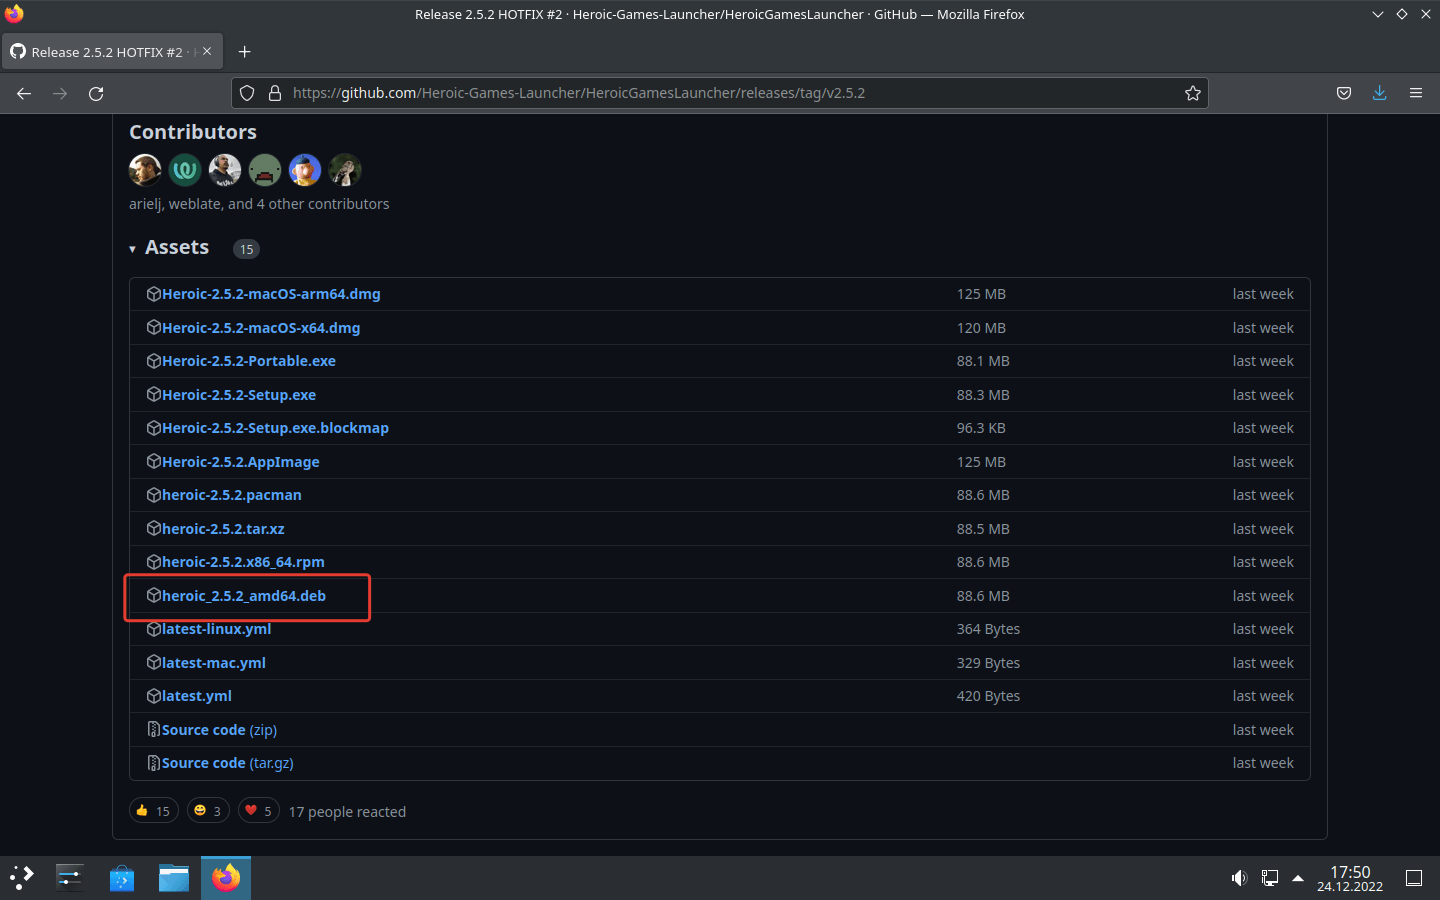
Task: Click the 125 MB size of macOS-arm64.dmg
Action: coord(981,294)
